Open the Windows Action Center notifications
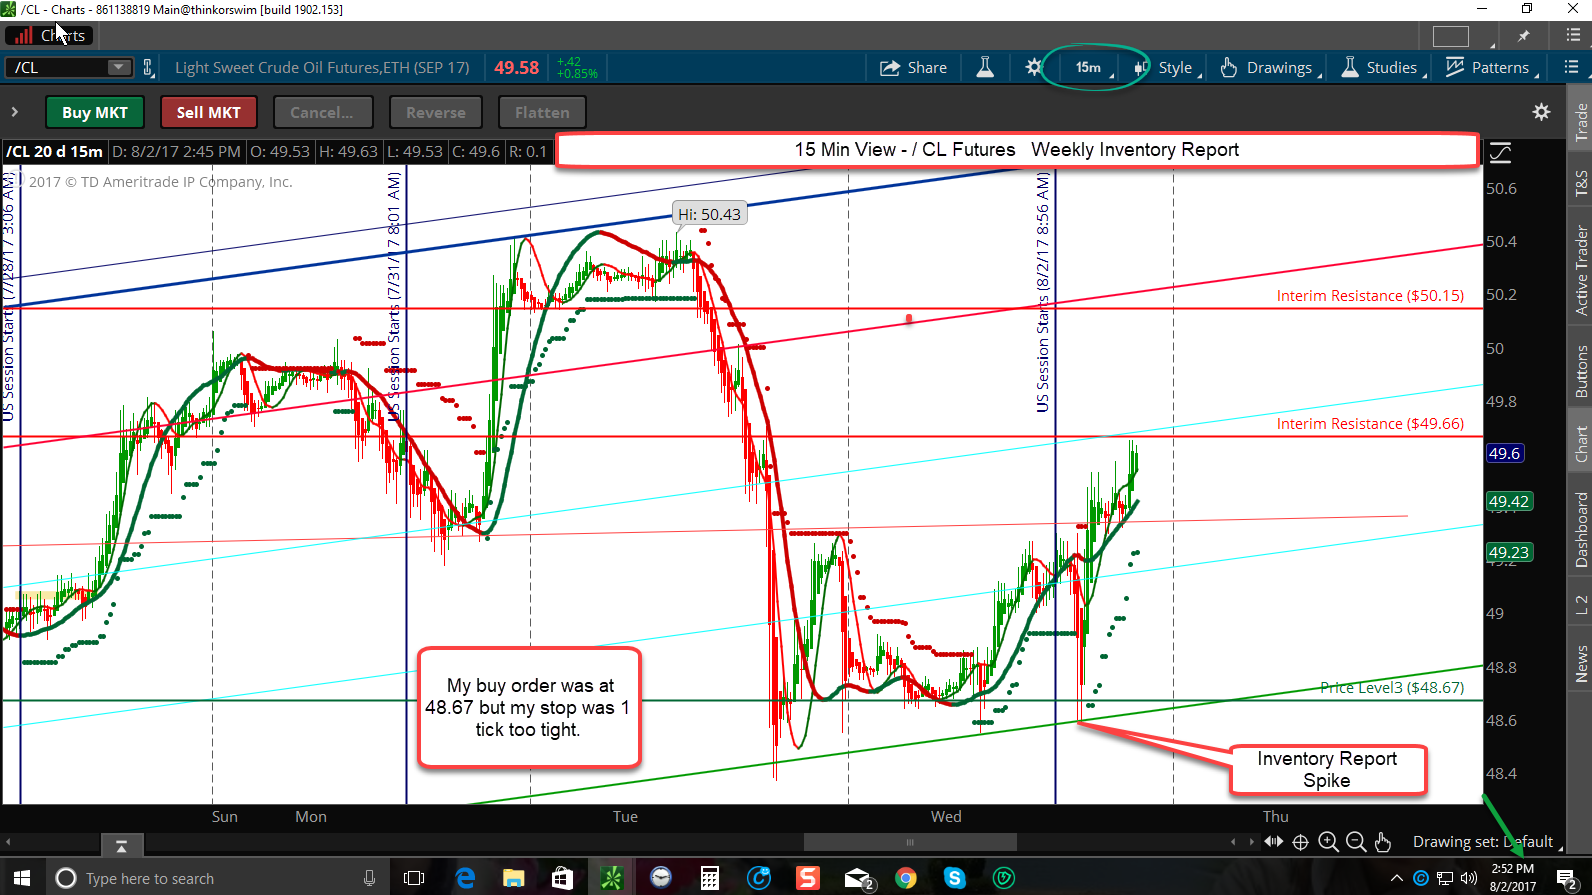 coord(1567,878)
